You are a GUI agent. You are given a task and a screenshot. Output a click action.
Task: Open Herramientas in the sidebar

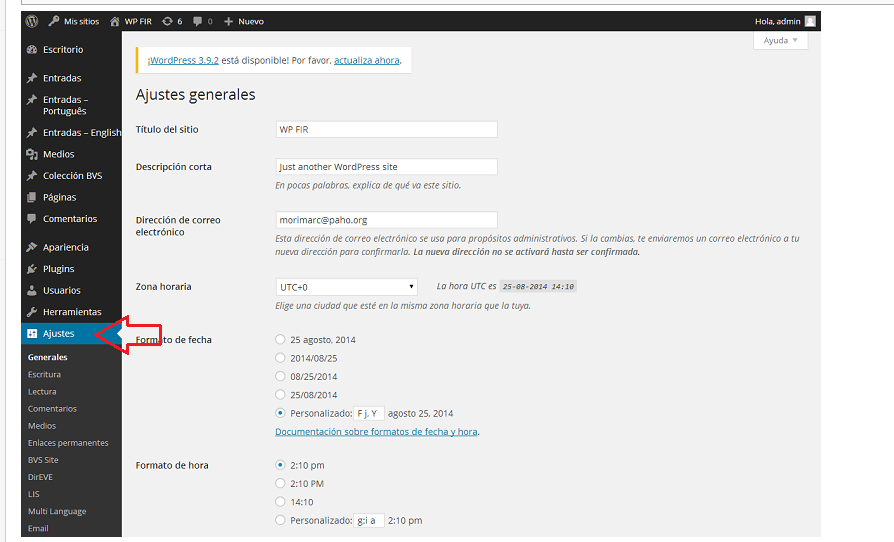tap(72, 312)
